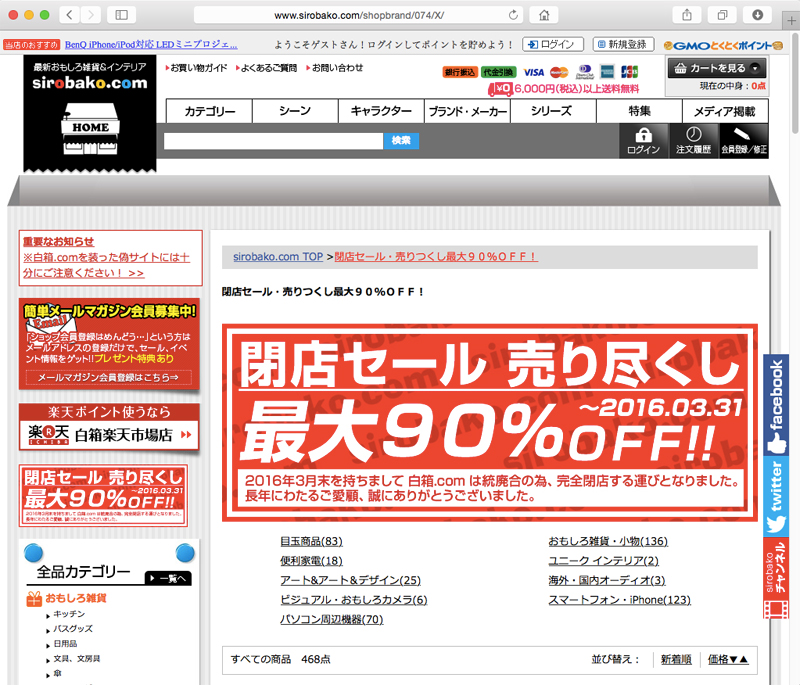
Task: Click the sirobako.com HOME shop logo
Action: coord(90,113)
